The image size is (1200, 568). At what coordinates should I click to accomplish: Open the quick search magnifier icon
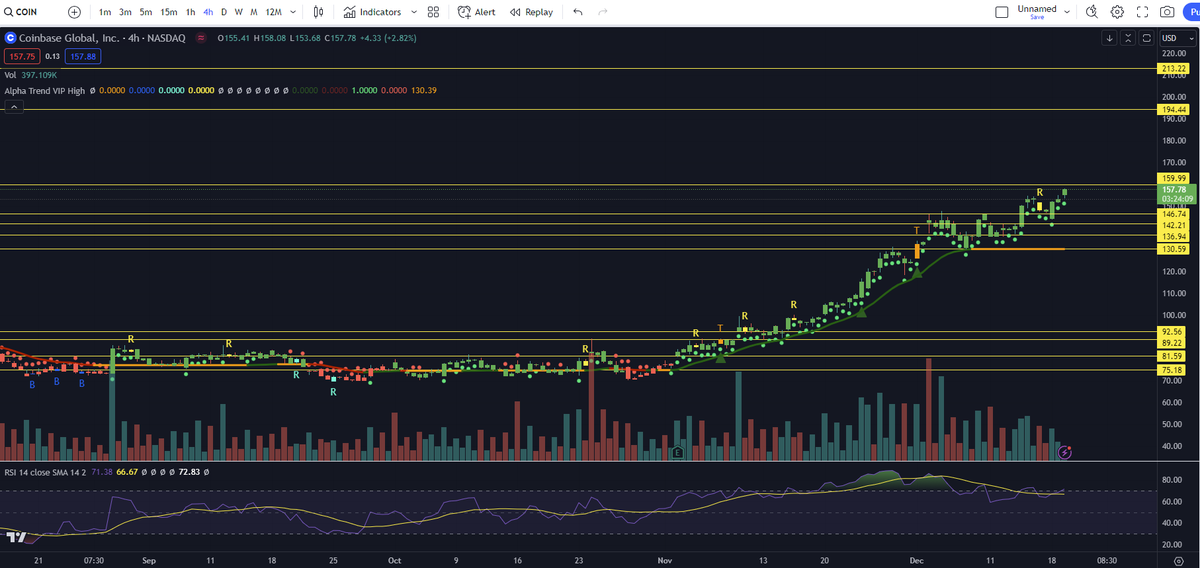click(1091, 12)
